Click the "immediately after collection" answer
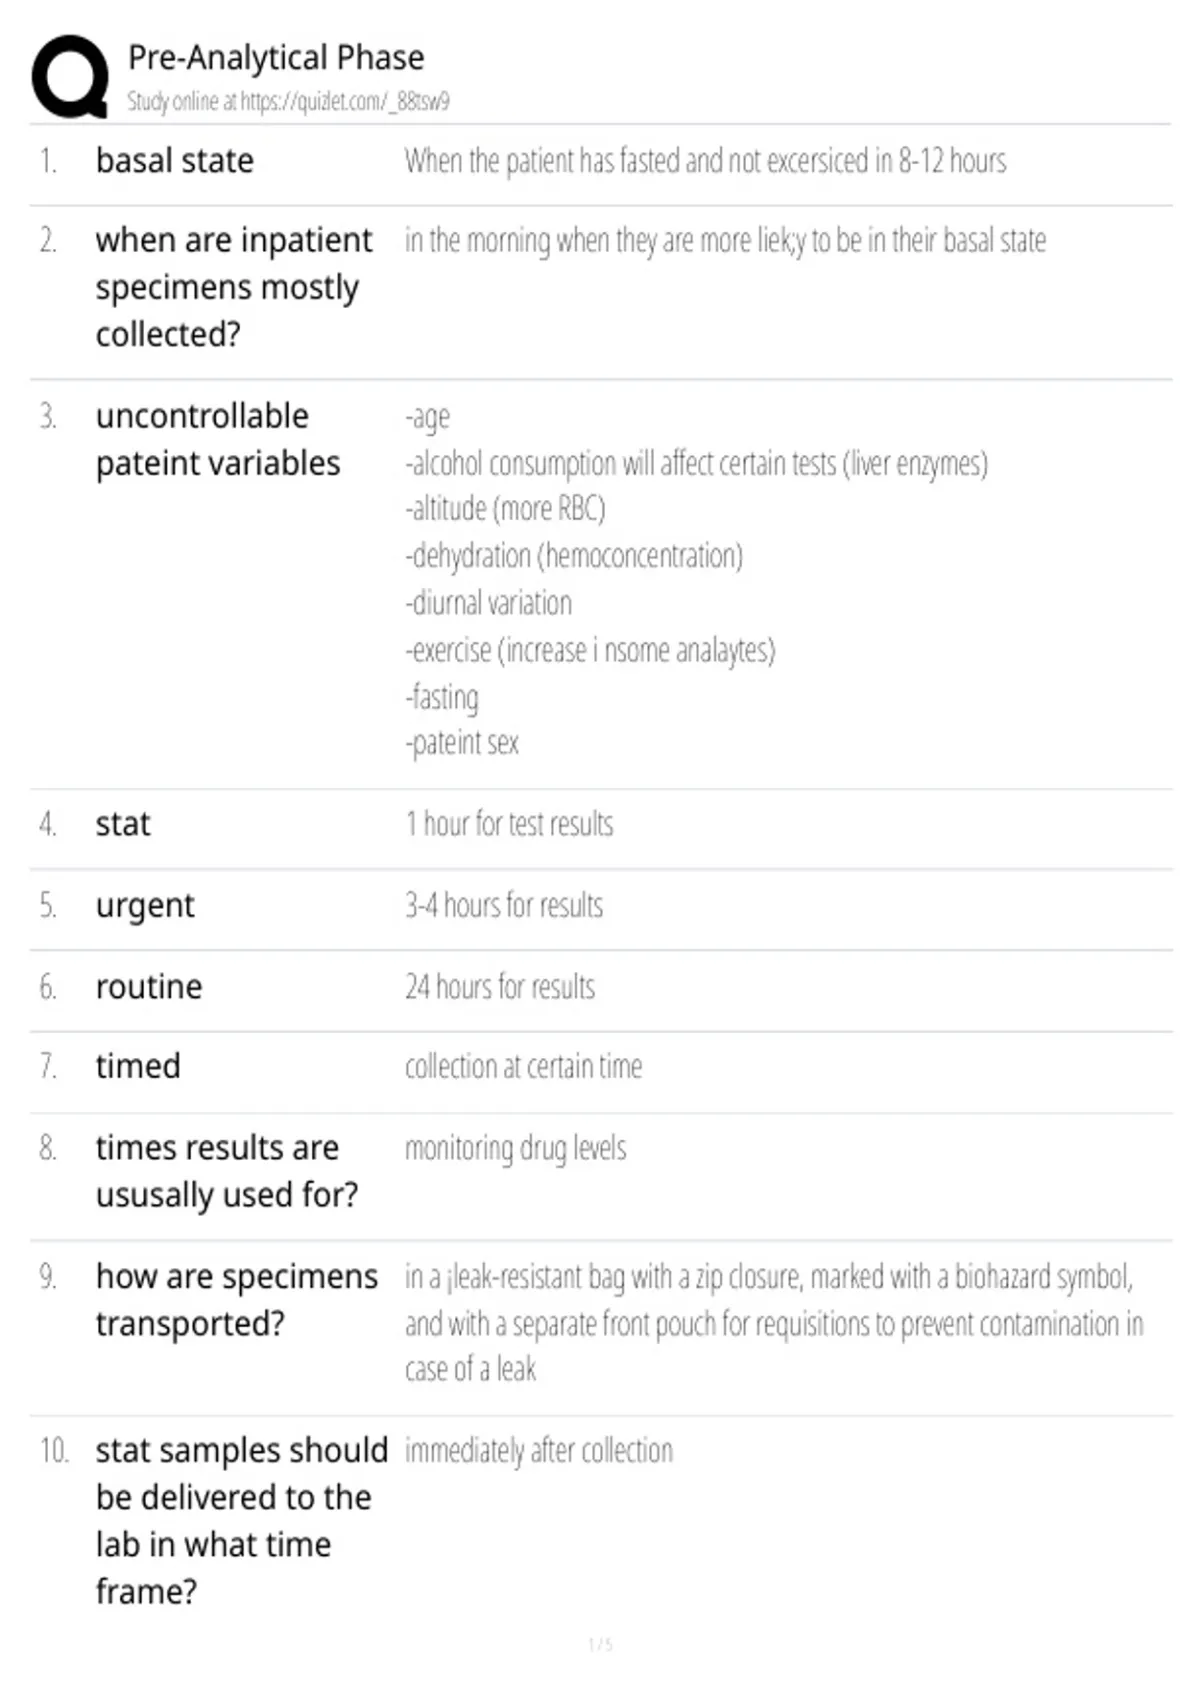Viewport: 1200px width, 1700px height. coord(539,1450)
